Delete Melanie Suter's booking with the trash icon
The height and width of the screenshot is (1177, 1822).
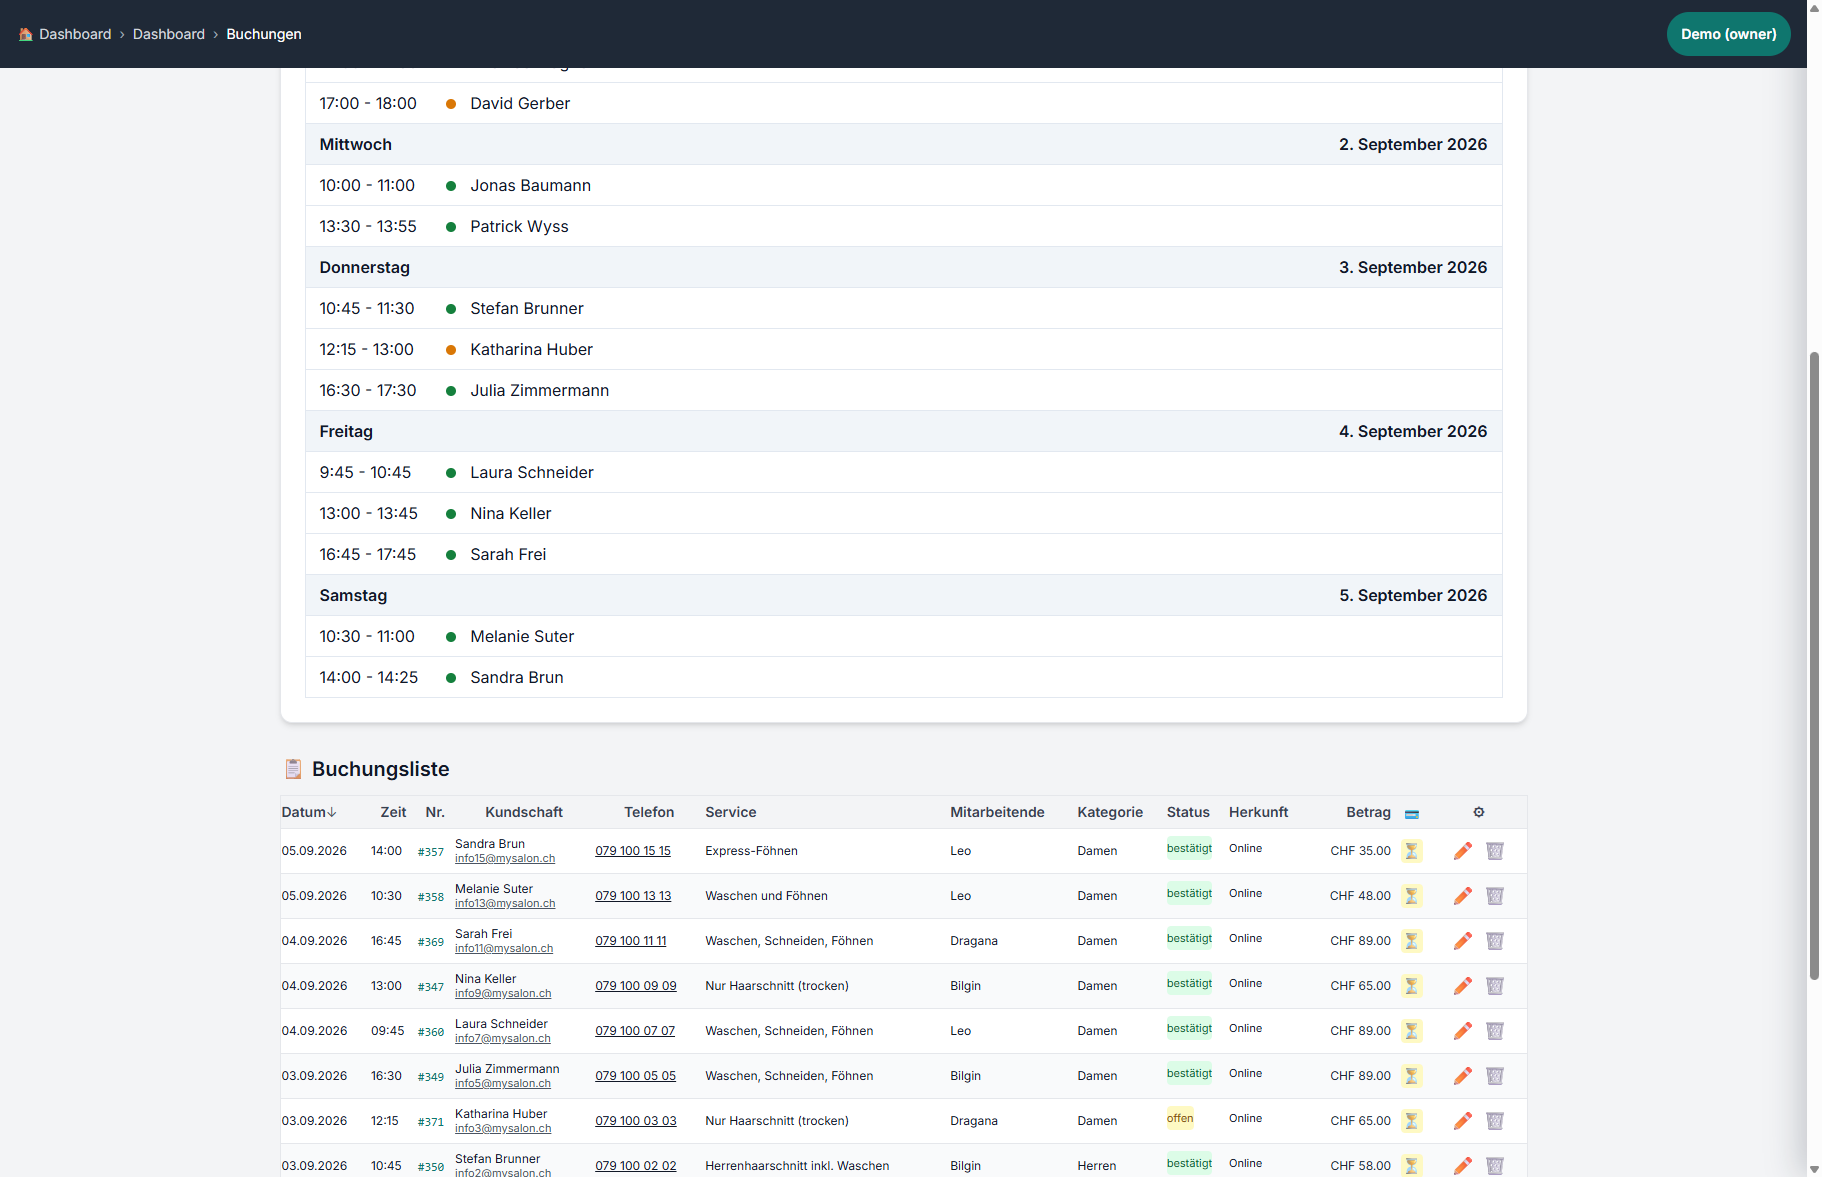tap(1495, 896)
